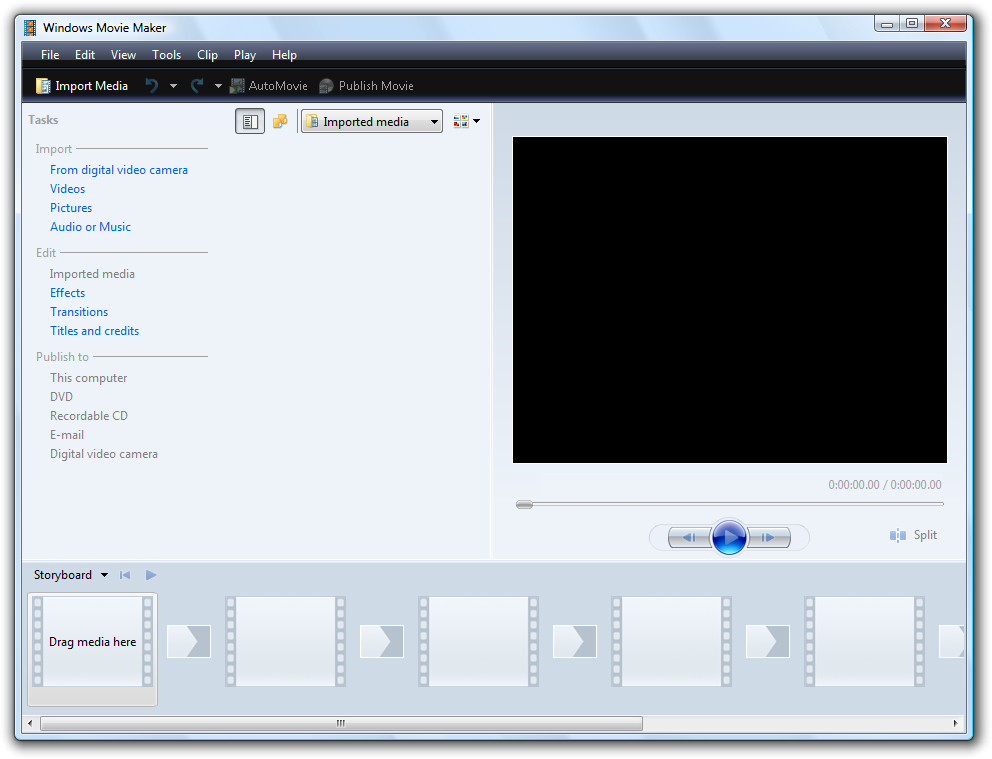Image resolution: width=992 pixels, height=759 pixels.
Task: Click the Recordable CD publish option
Action: coord(89,416)
